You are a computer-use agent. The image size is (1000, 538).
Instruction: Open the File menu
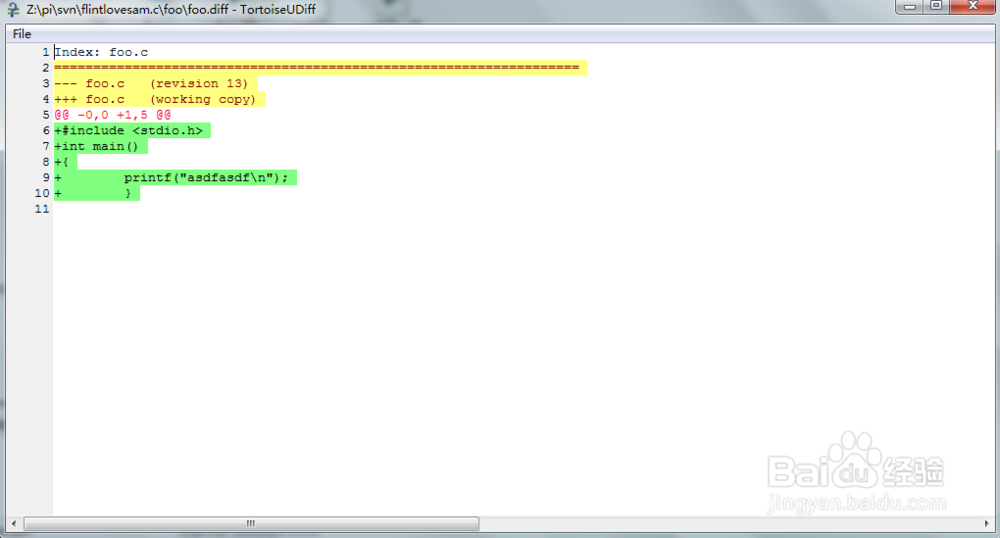tap(22, 34)
